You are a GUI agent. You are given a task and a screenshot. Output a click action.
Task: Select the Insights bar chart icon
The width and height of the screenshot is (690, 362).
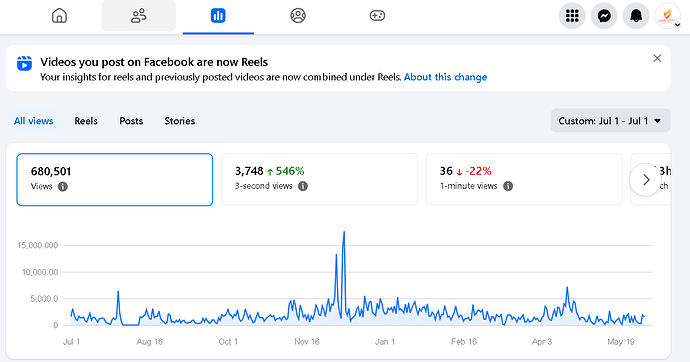click(218, 16)
